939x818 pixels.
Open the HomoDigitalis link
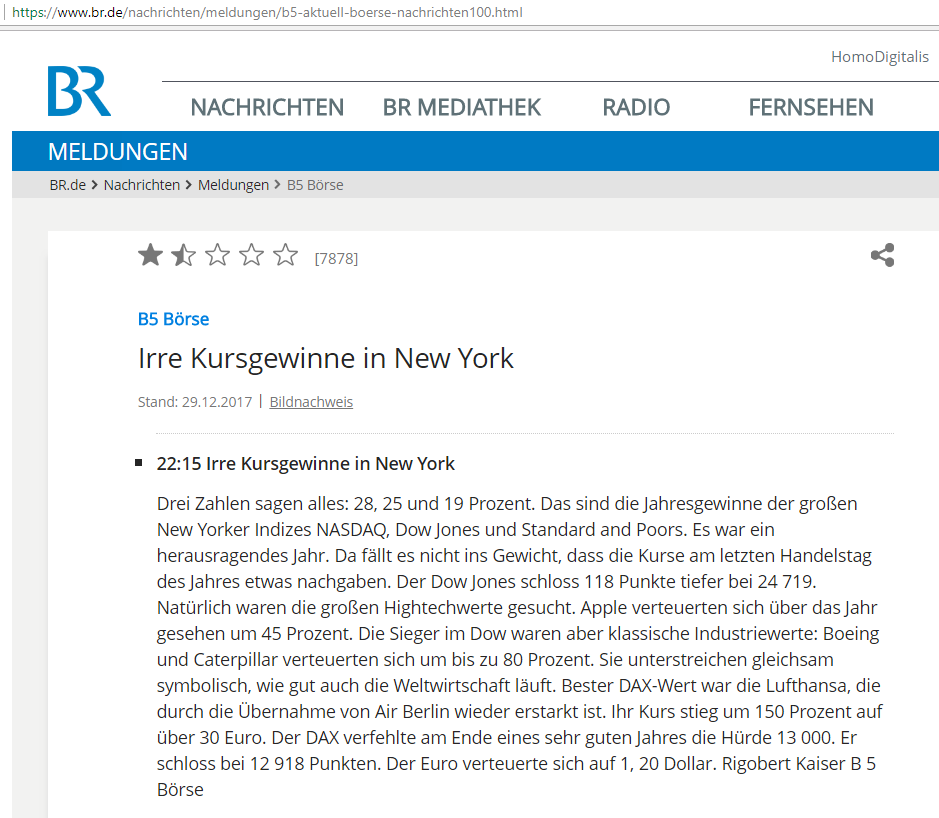pyautogui.click(x=881, y=57)
